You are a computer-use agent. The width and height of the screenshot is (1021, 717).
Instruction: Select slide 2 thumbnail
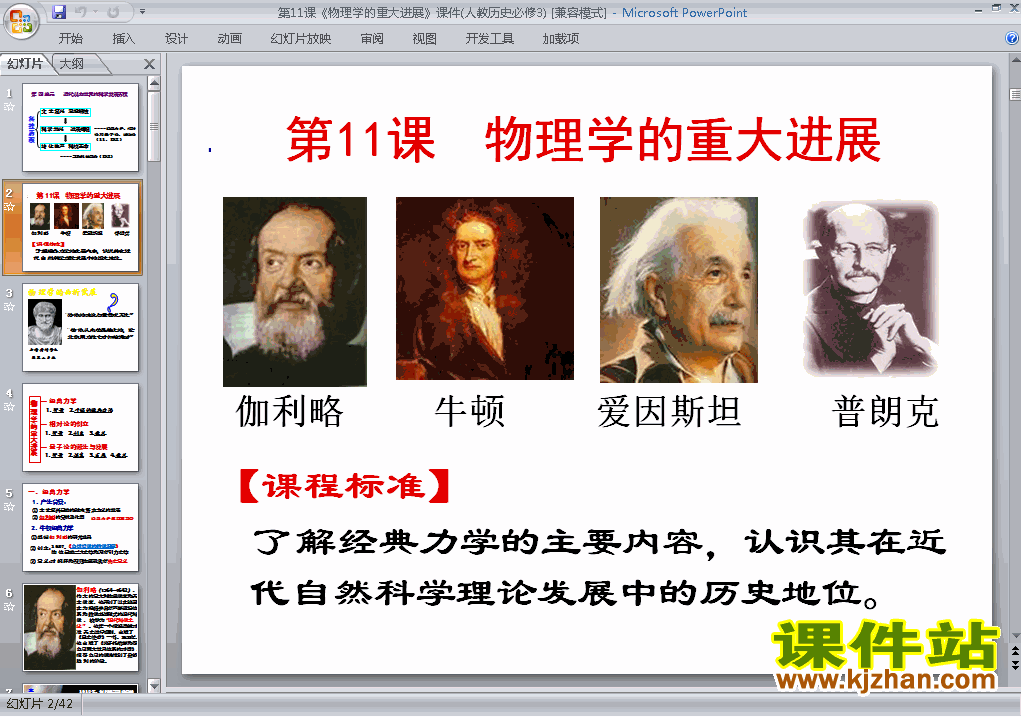(x=81, y=227)
